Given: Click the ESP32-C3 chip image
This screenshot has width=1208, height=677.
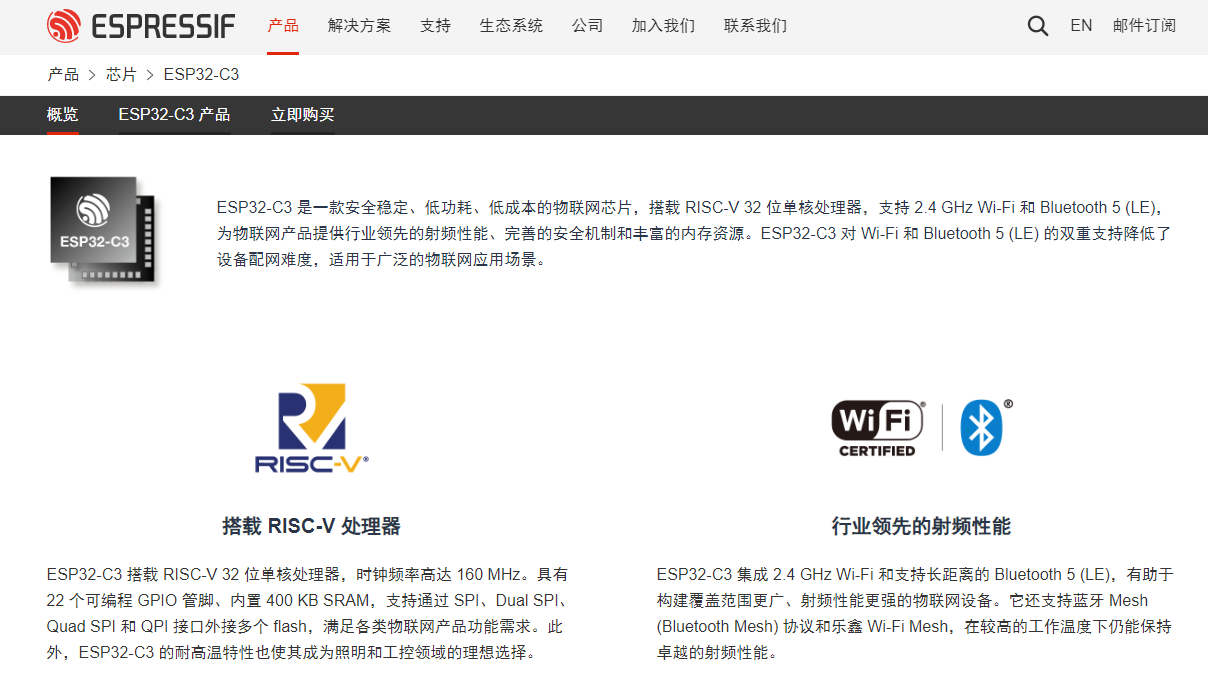Looking at the screenshot, I should (104, 233).
